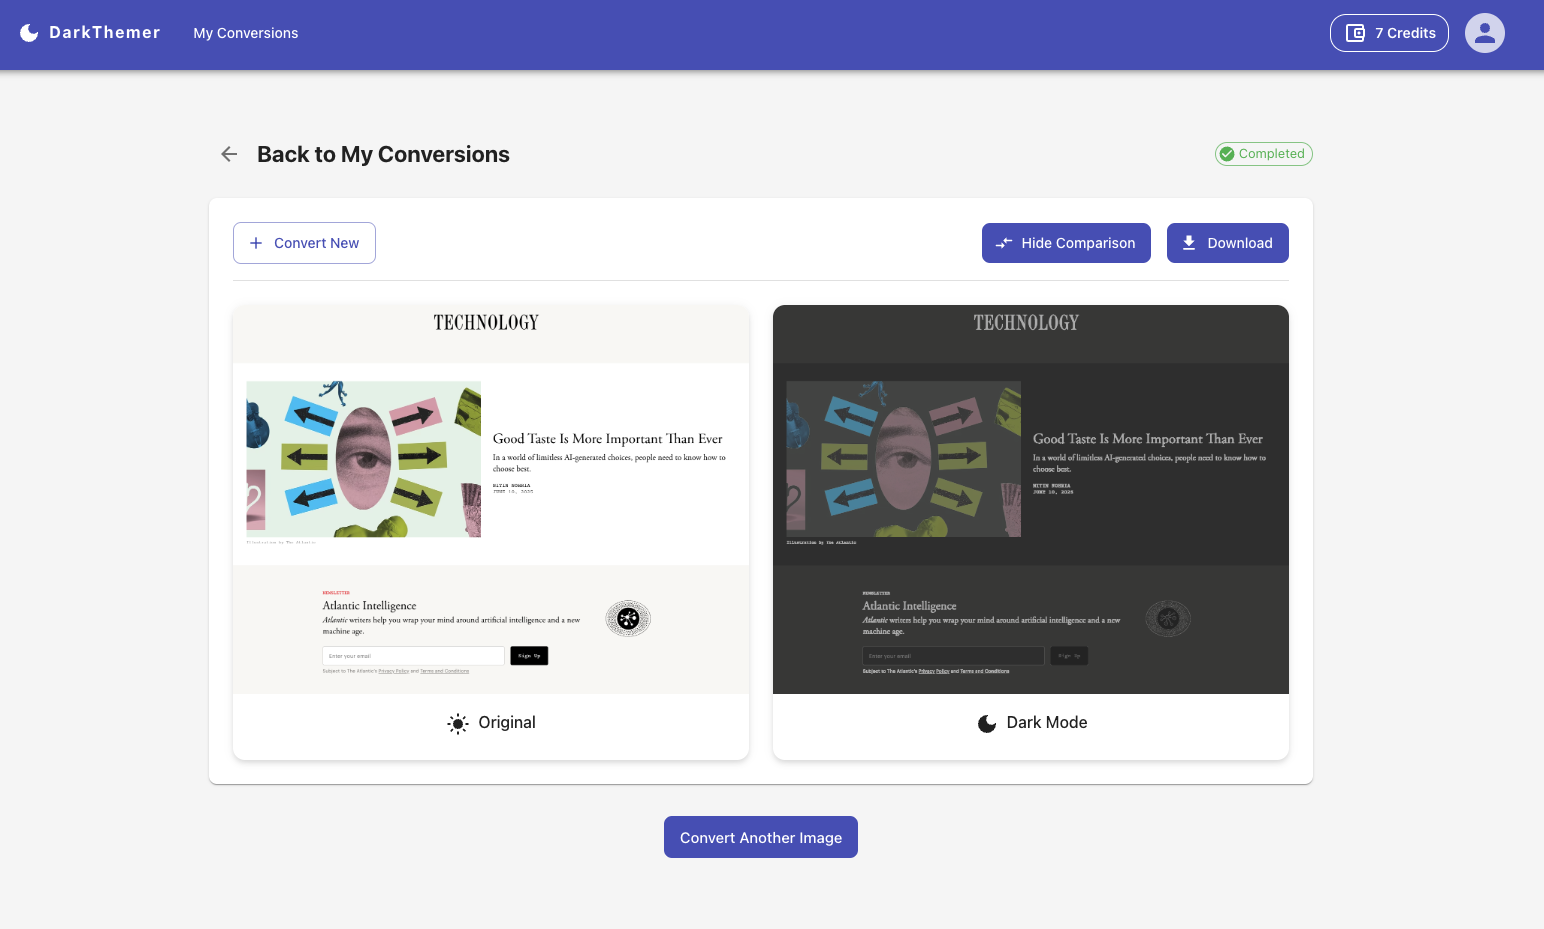Viewport: 1544px width, 929px height.
Task: Click the green checkmark in Completed badge
Action: [x=1227, y=153]
